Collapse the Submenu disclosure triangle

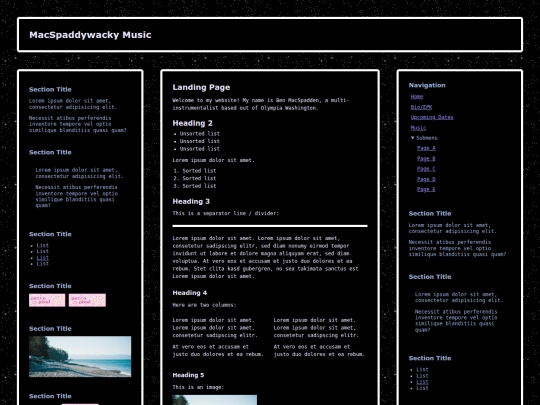click(413, 138)
